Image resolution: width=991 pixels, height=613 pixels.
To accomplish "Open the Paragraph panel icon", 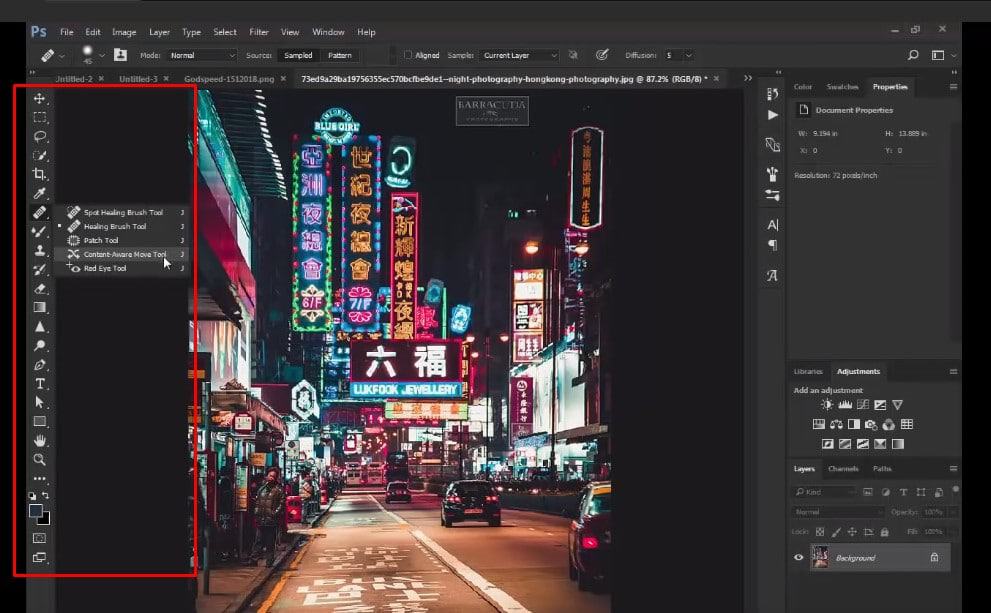I will pos(772,245).
